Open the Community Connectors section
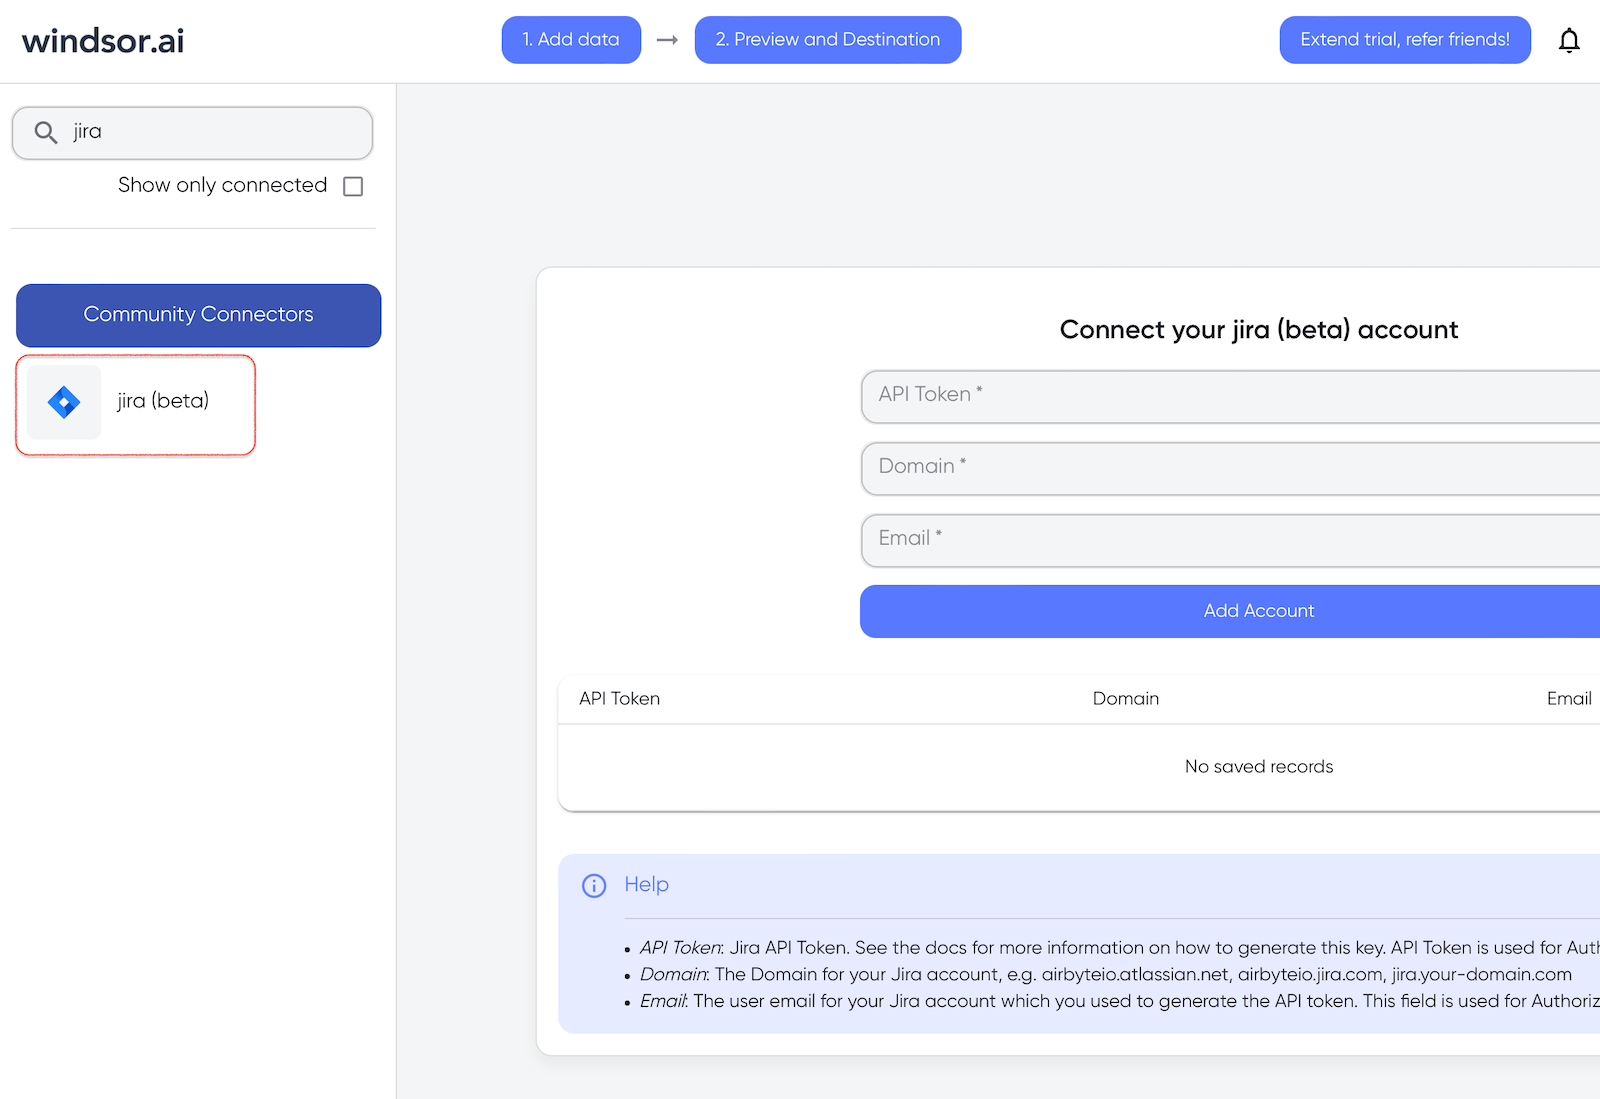 pos(198,315)
